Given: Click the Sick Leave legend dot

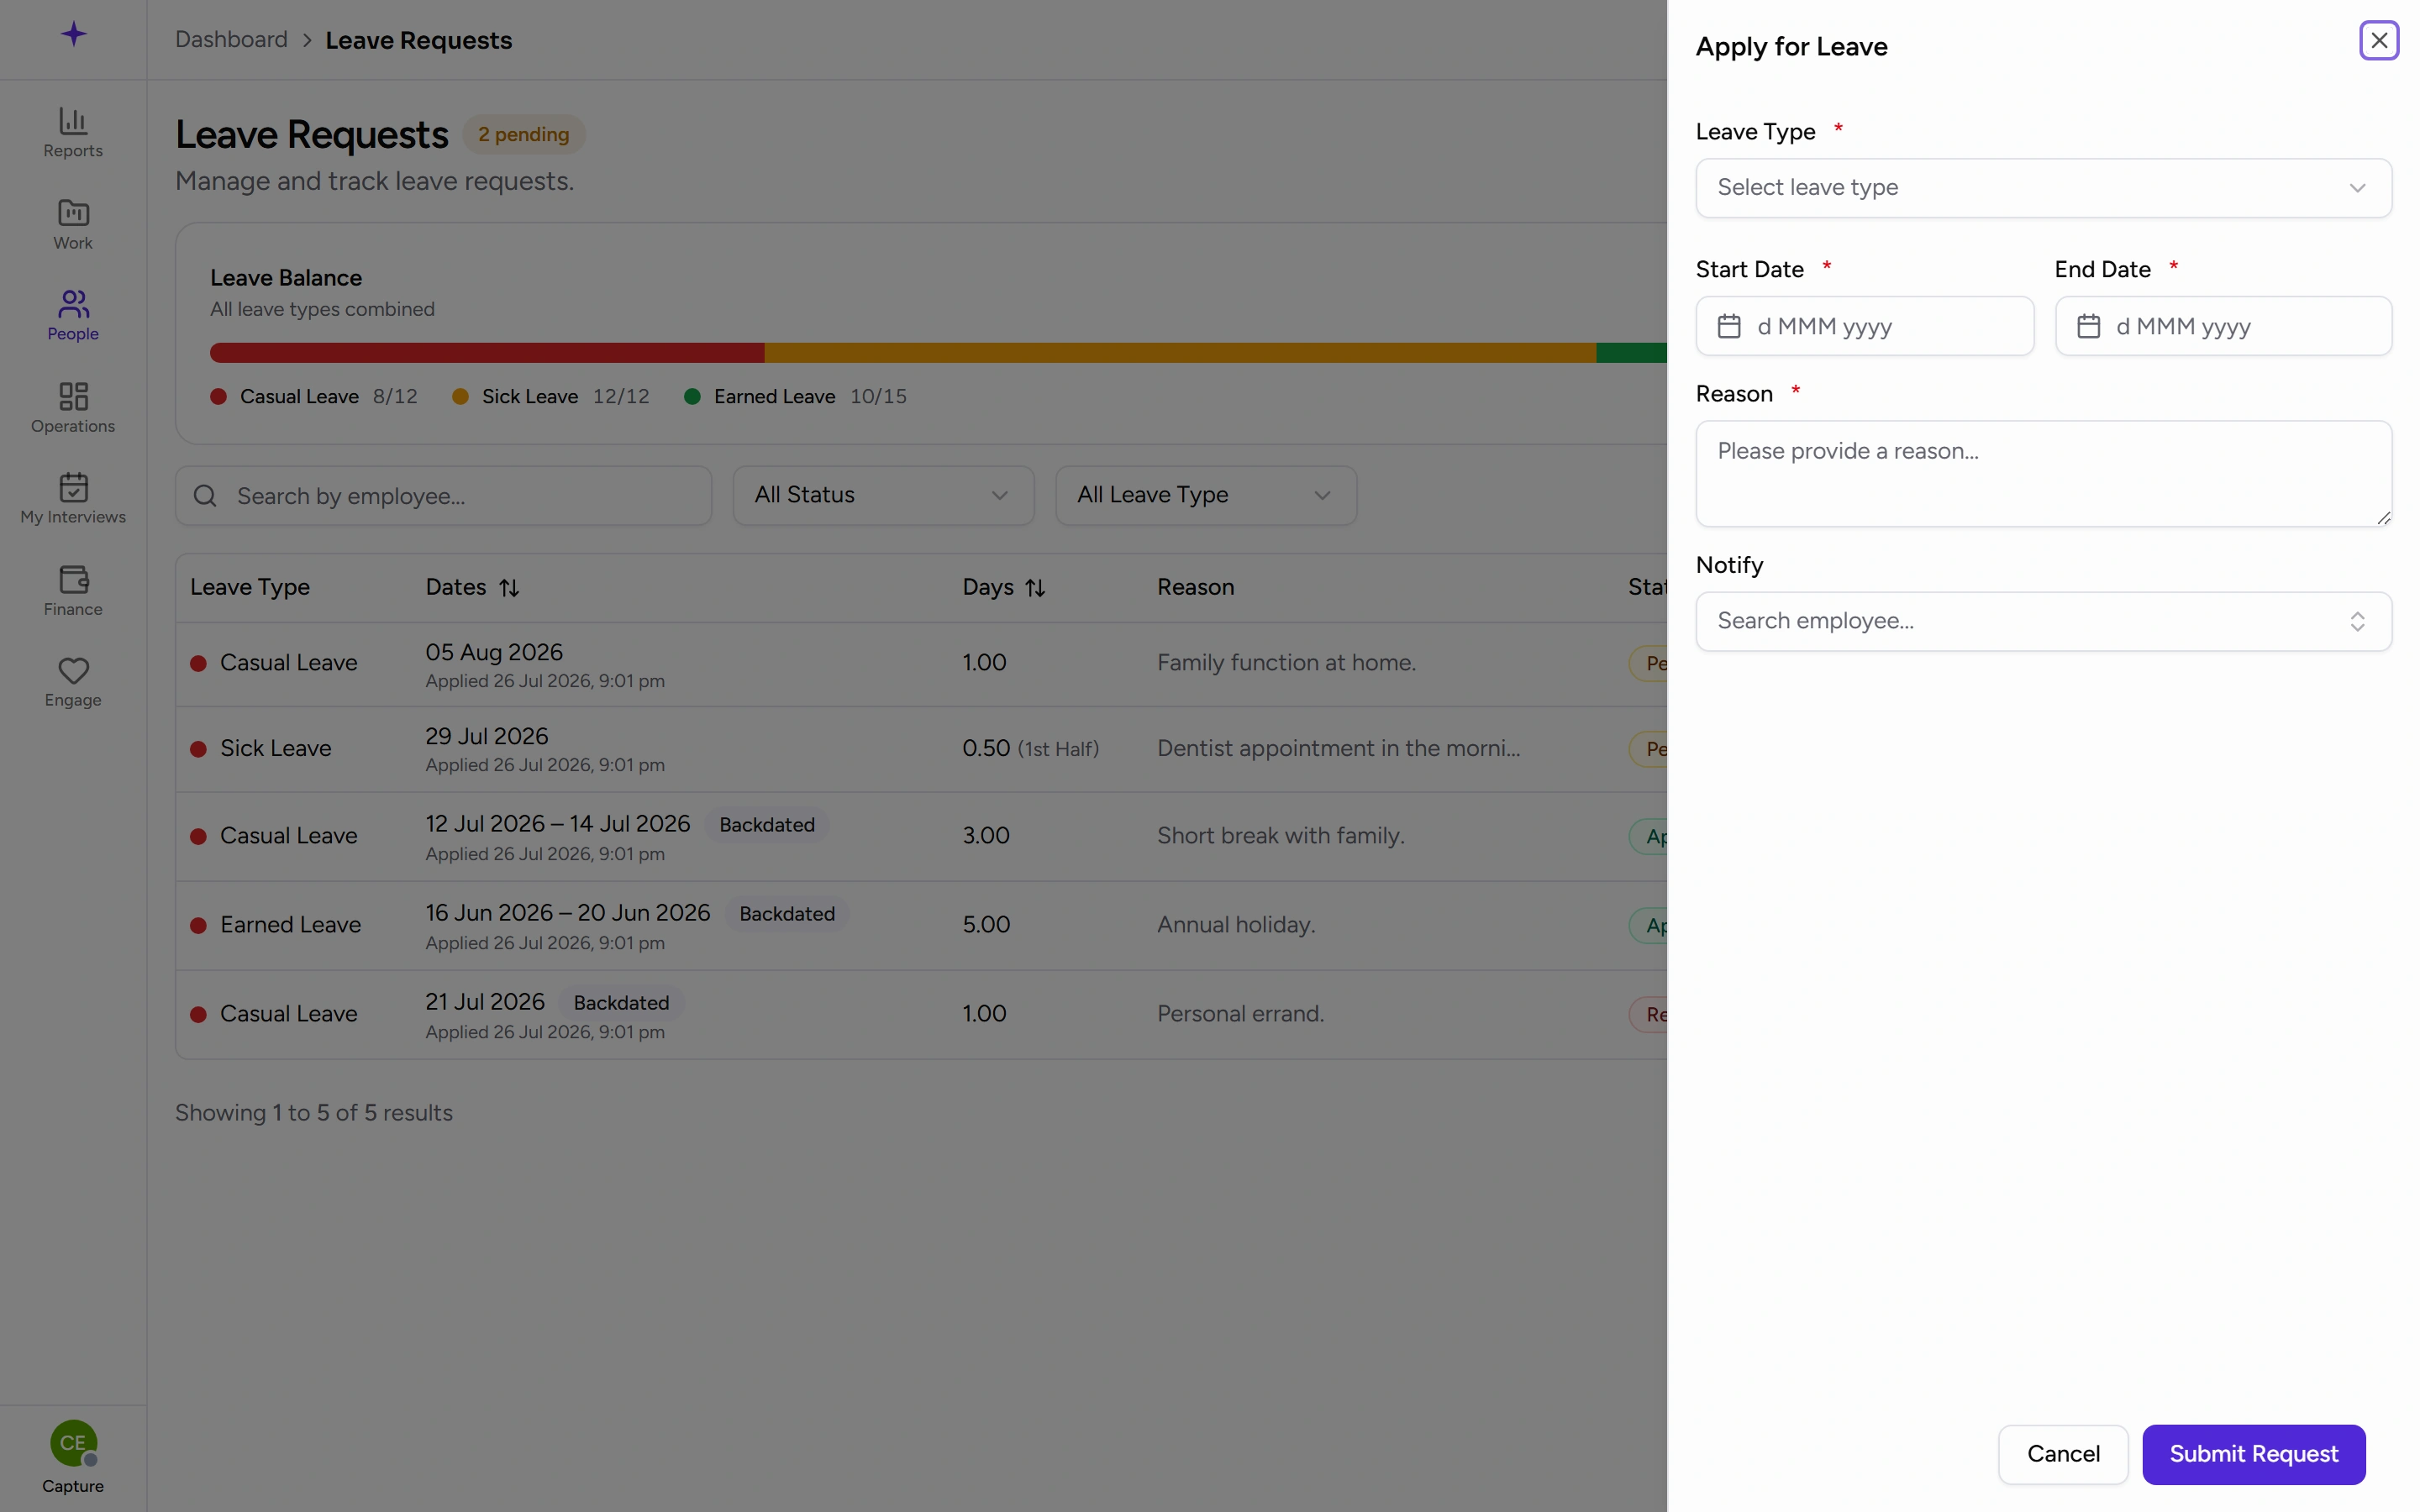Looking at the screenshot, I should (460, 397).
